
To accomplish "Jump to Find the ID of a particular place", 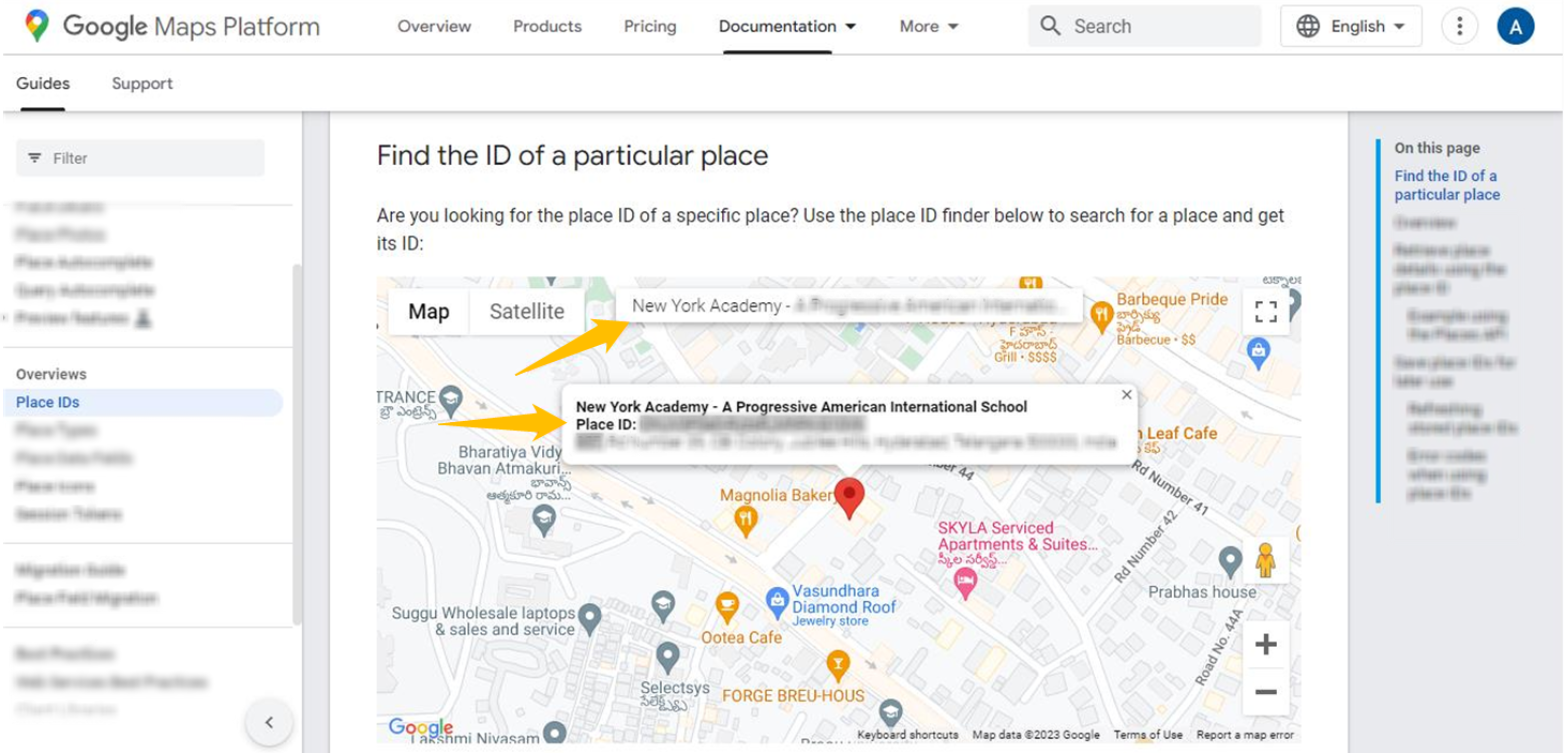I will [x=1447, y=185].
